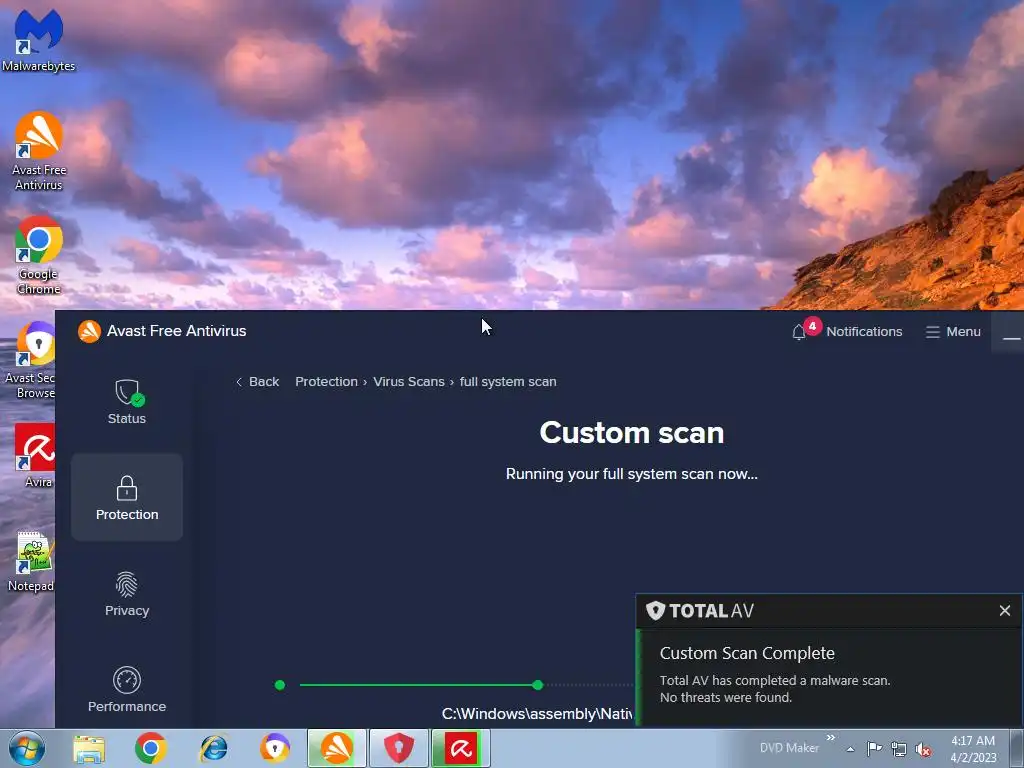Click Running your full system scan text
This screenshot has width=1024, height=768.
point(632,474)
